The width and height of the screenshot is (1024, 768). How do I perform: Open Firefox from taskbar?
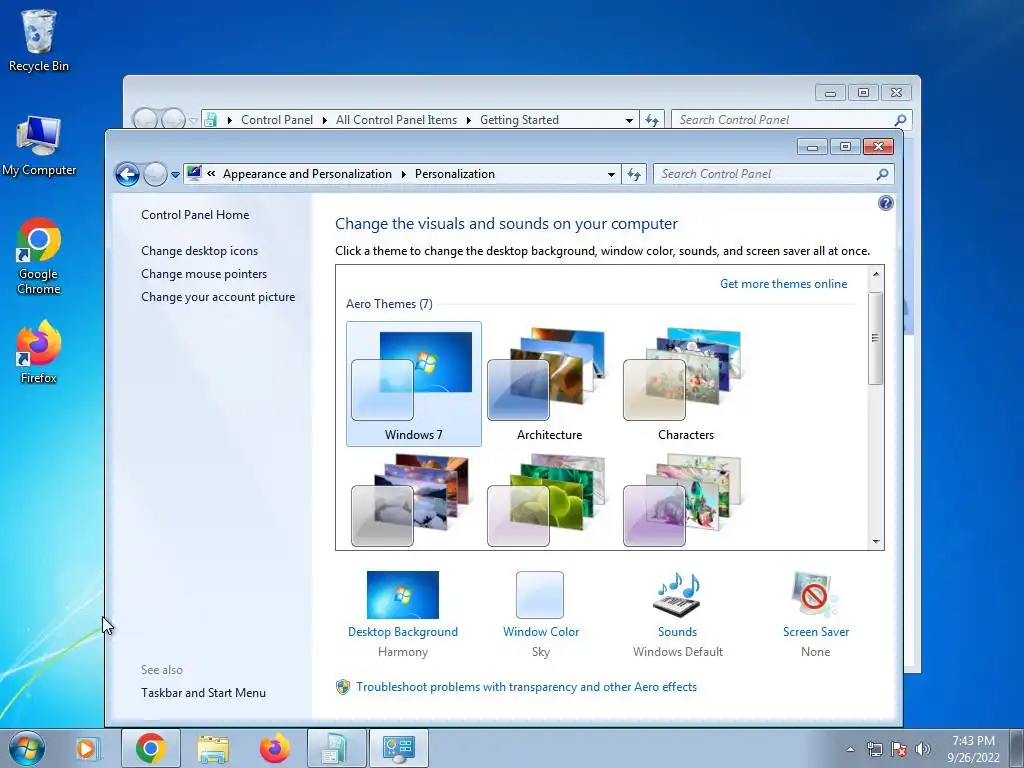coord(274,748)
